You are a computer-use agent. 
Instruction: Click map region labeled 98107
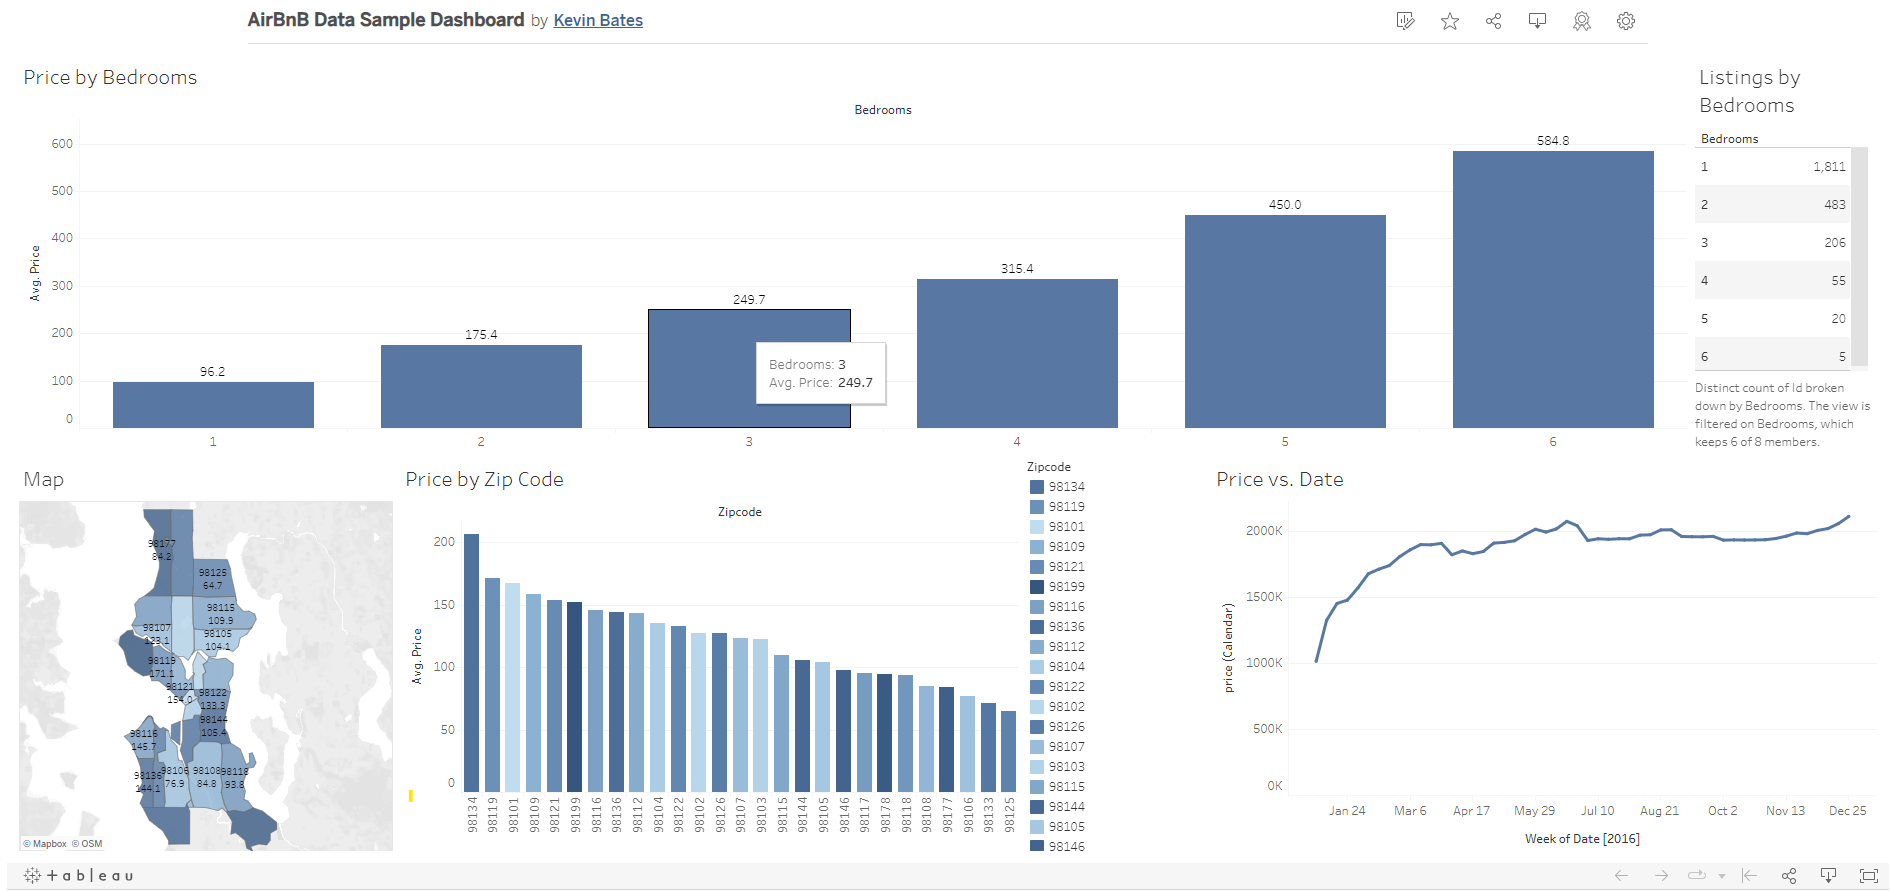point(156,633)
